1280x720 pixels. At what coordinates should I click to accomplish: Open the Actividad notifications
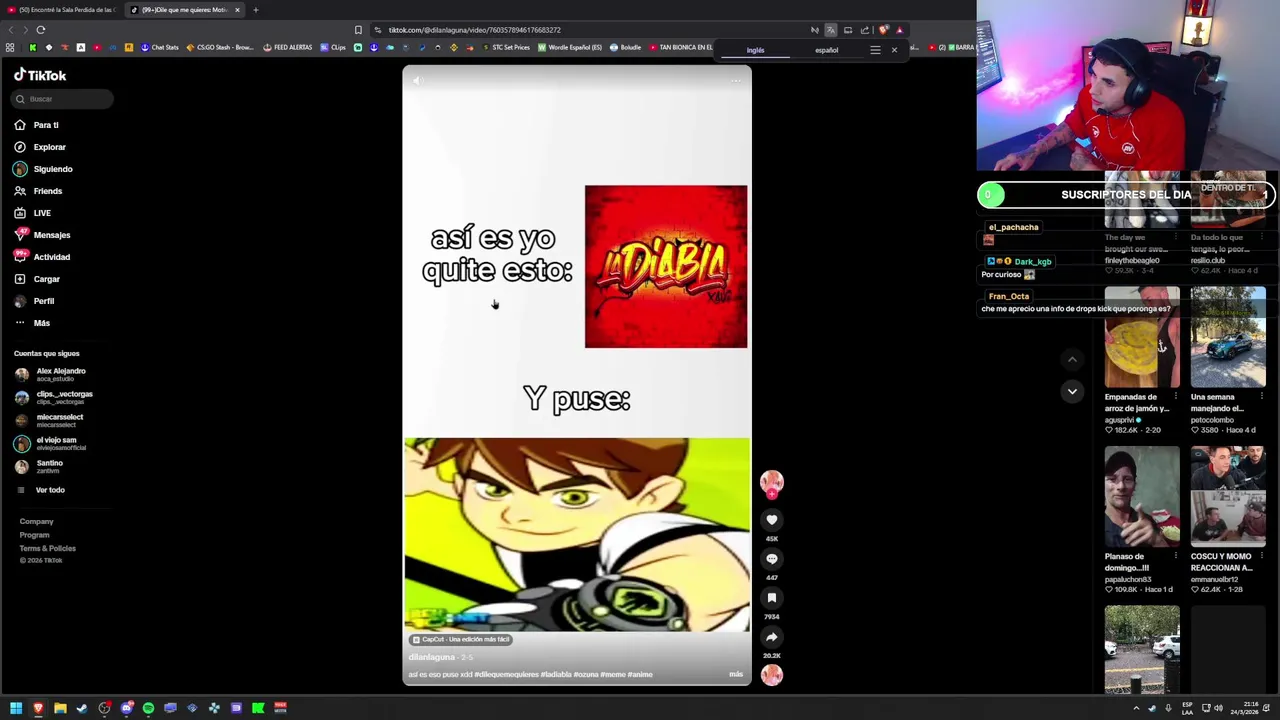coord(43,257)
